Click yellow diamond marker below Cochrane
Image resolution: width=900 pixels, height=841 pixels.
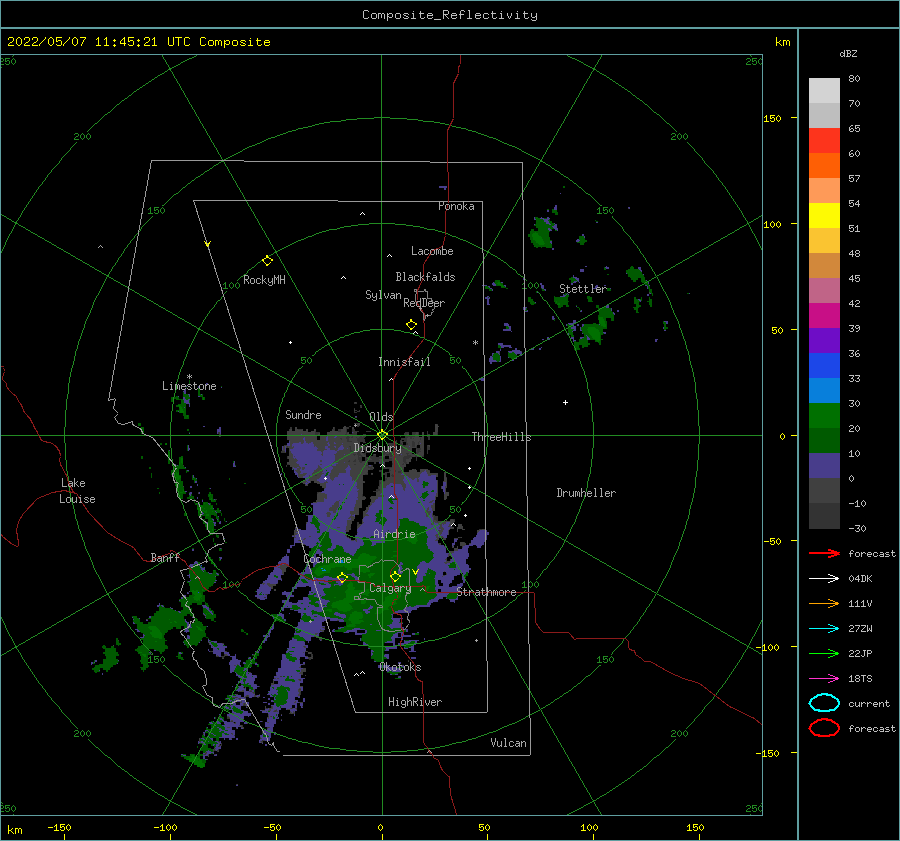(x=342, y=578)
